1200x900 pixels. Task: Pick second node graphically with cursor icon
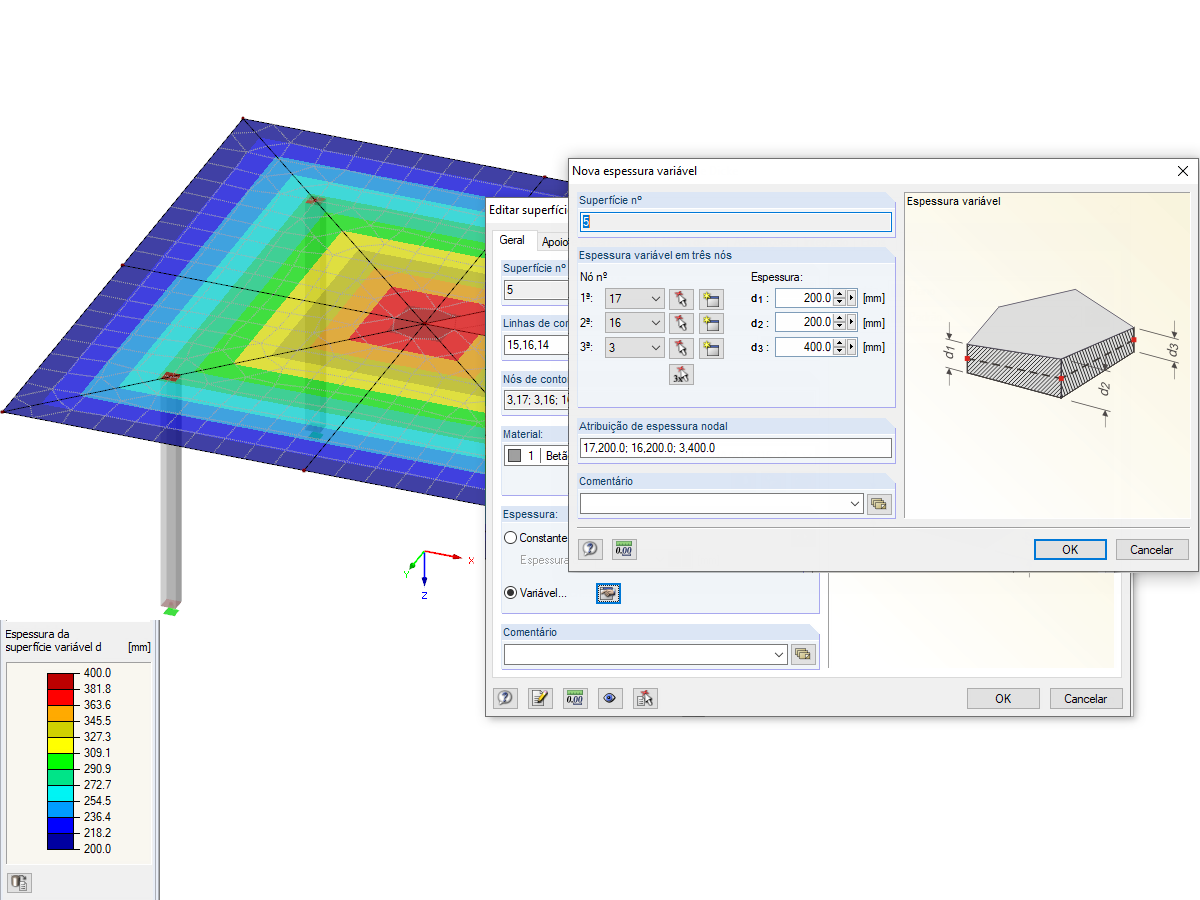tap(681, 323)
